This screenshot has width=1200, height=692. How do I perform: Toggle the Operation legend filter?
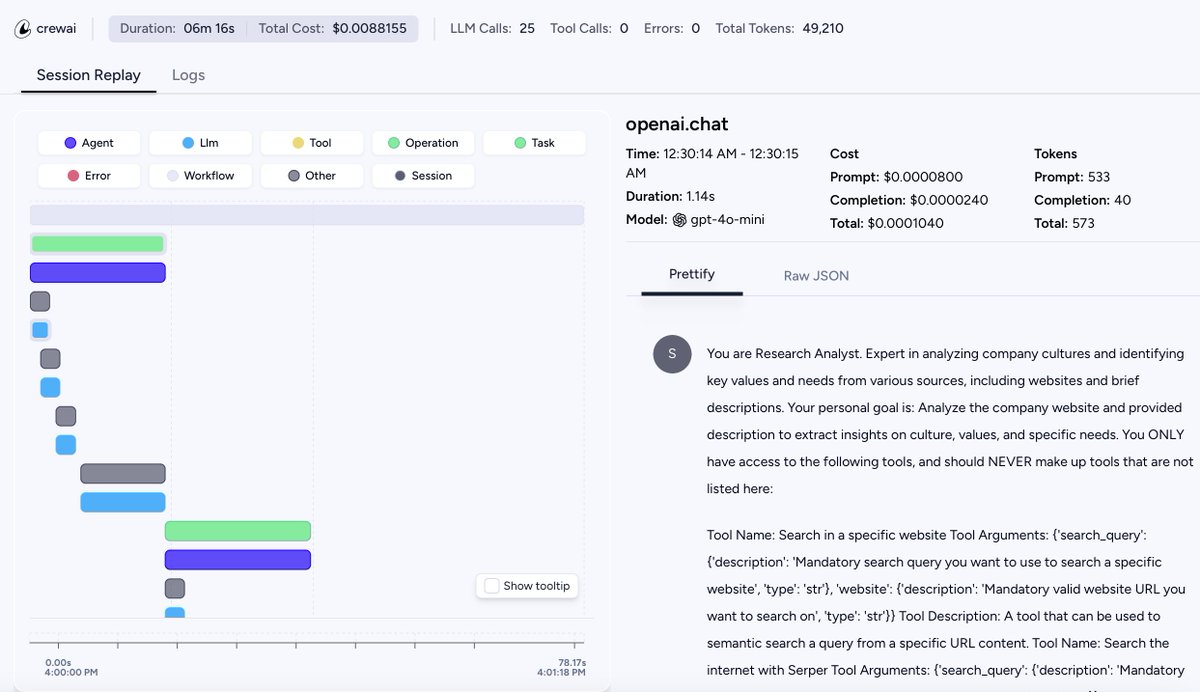423,143
